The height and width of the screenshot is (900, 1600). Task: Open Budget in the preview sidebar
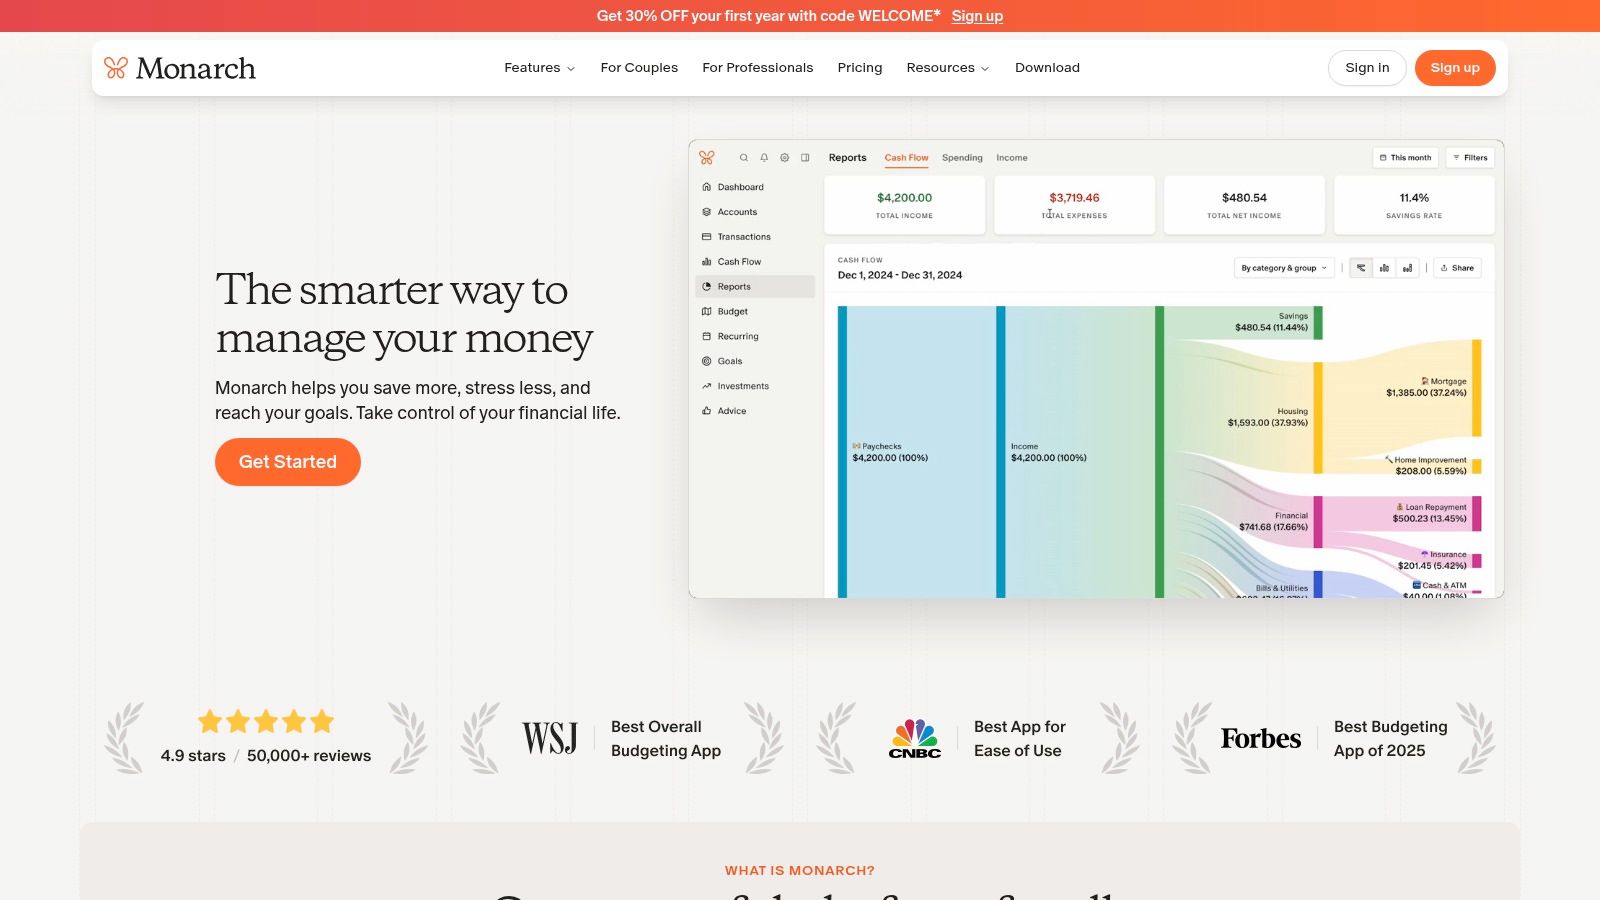point(755,312)
